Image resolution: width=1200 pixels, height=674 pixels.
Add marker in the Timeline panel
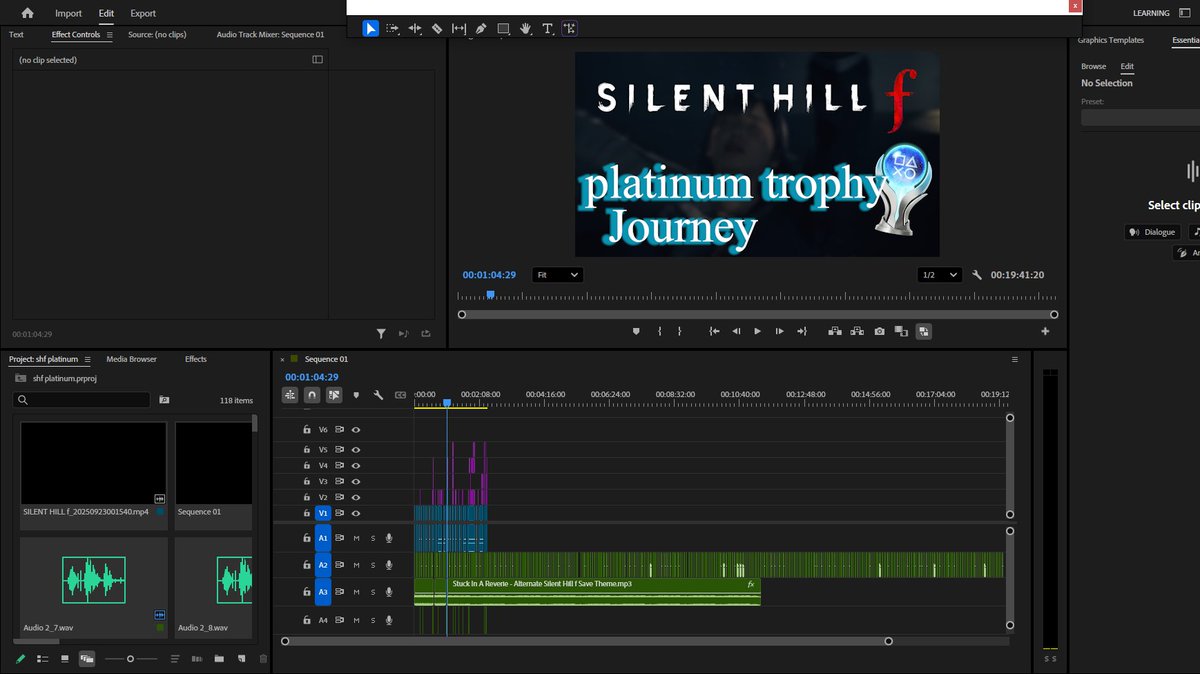[356, 395]
